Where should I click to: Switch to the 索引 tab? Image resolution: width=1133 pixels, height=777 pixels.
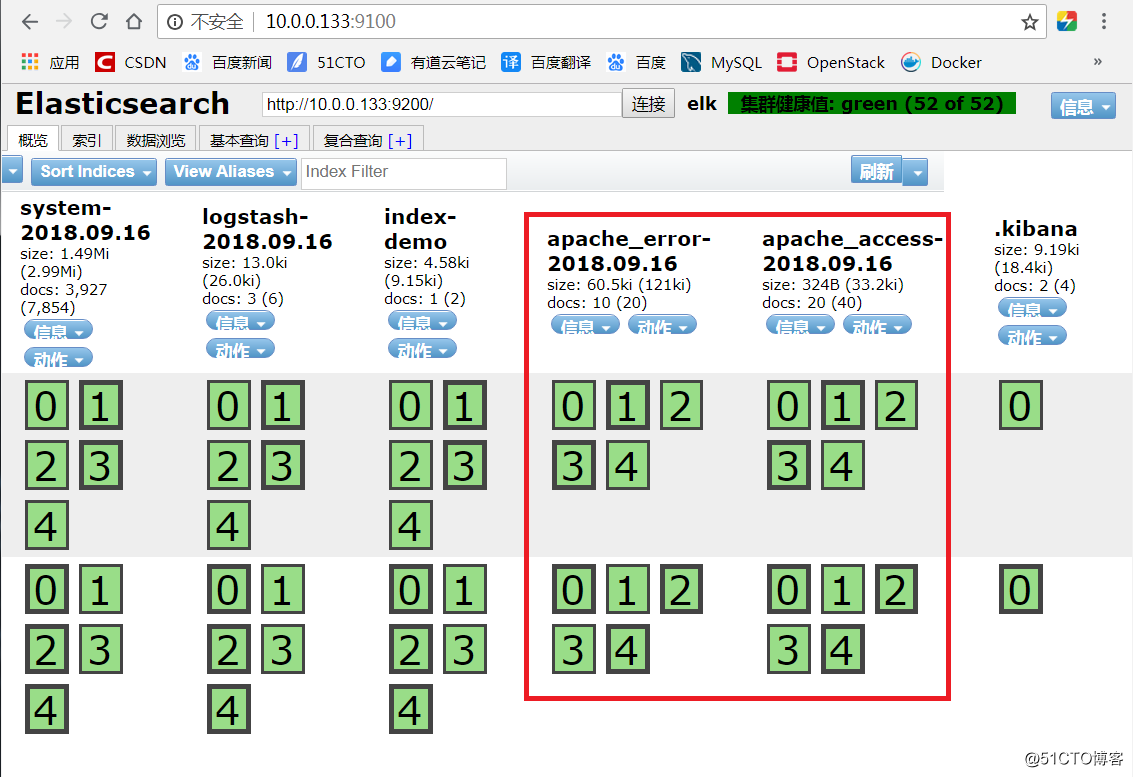click(87, 139)
